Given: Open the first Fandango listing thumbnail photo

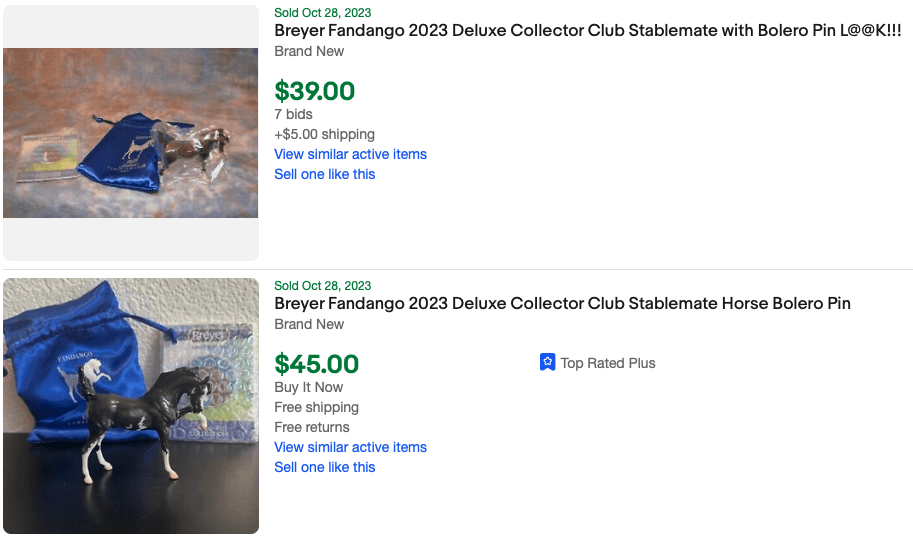Looking at the screenshot, I should tap(131, 133).
